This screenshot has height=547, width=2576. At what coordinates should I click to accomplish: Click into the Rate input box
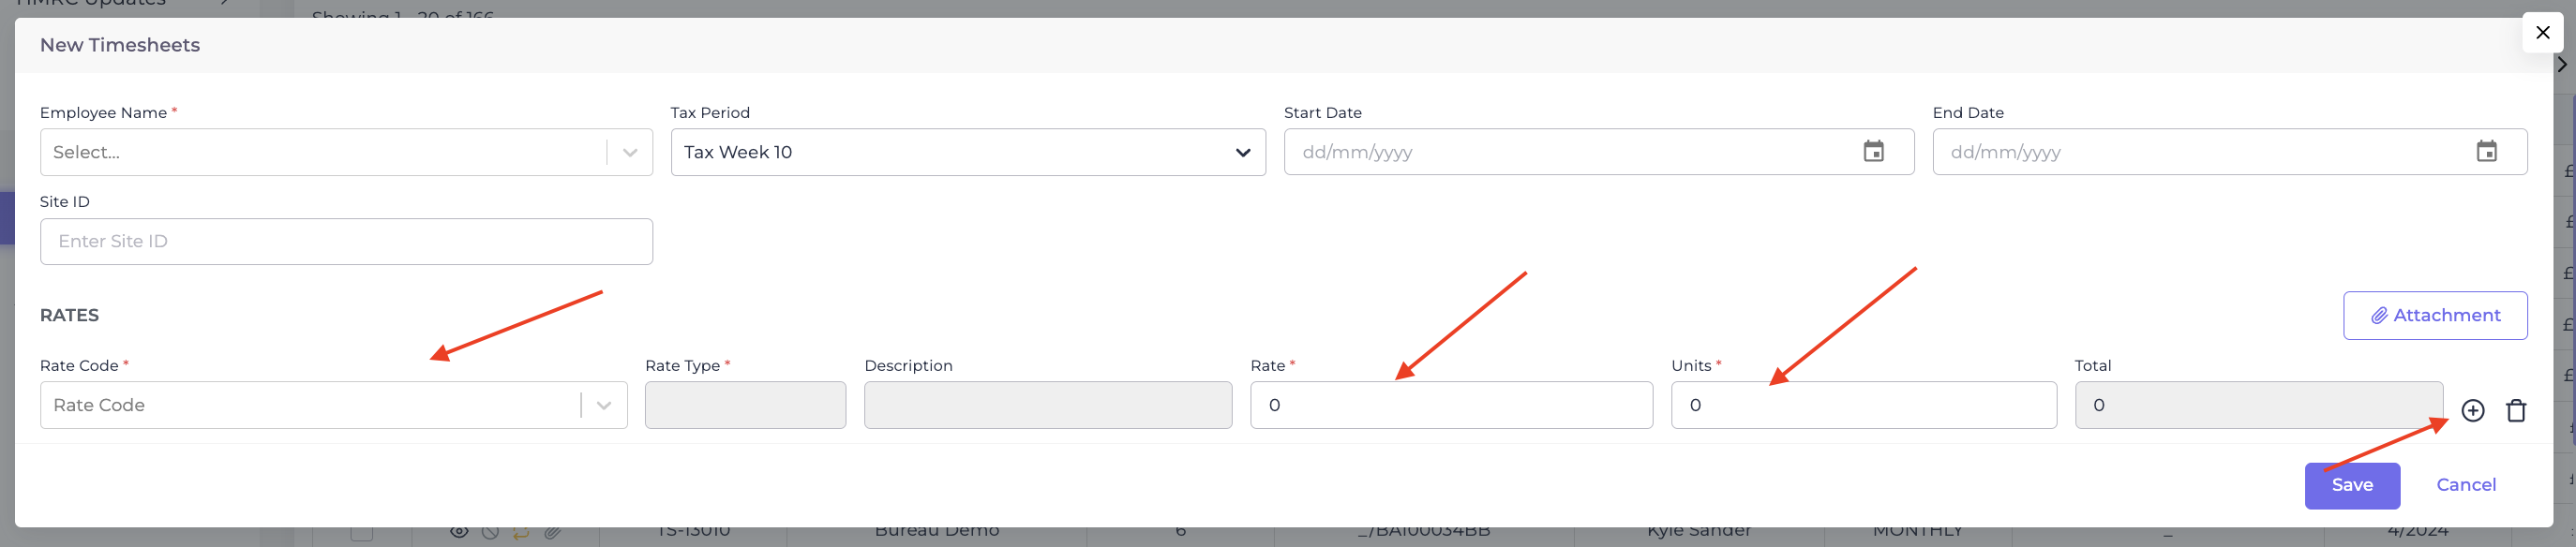coord(1451,405)
